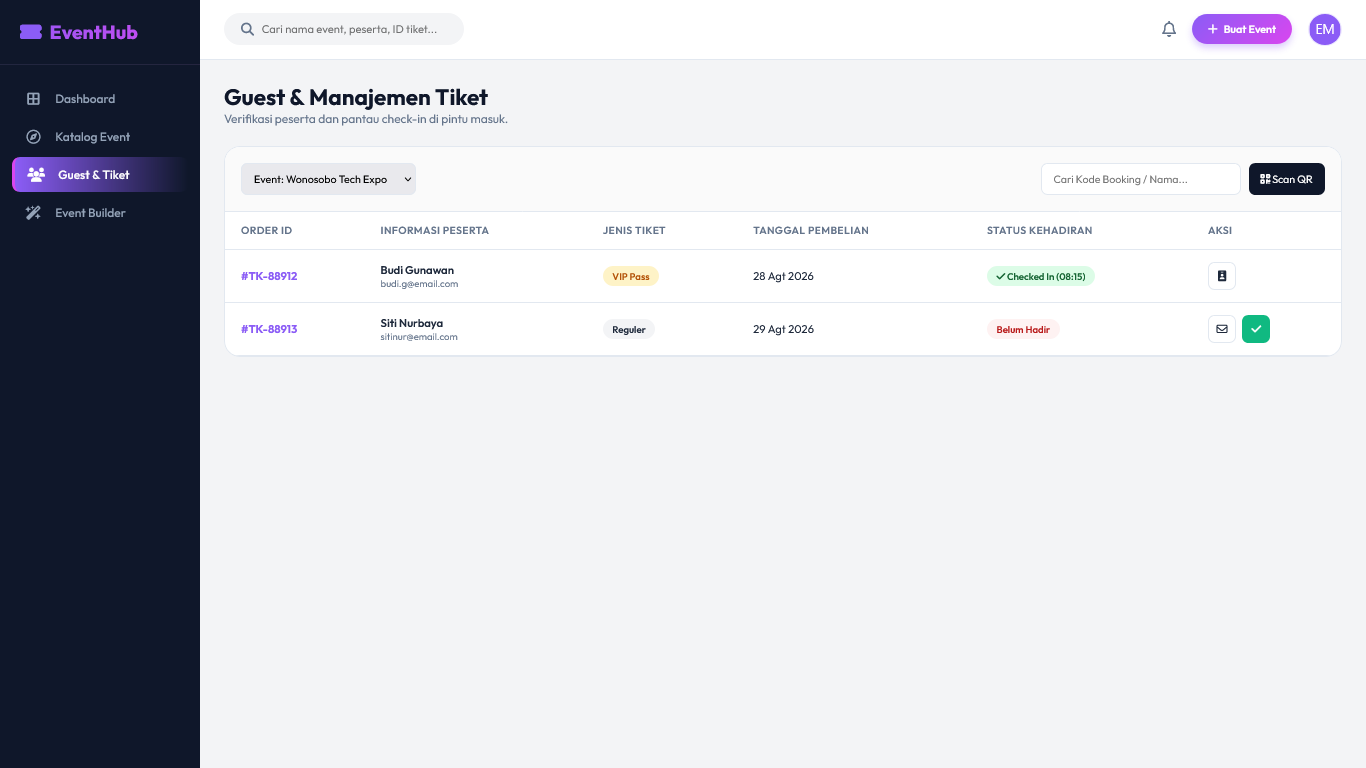Open order #TK-88912 link
The width and height of the screenshot is (1366, 768).
coord(269,276)
